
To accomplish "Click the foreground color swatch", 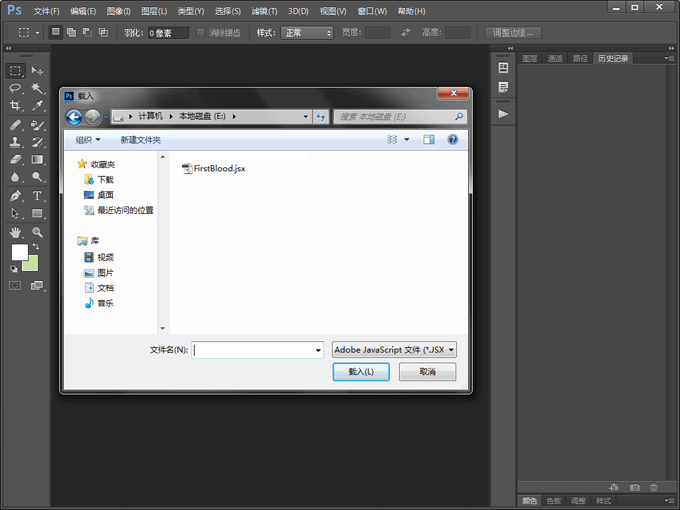I will 18,251.
